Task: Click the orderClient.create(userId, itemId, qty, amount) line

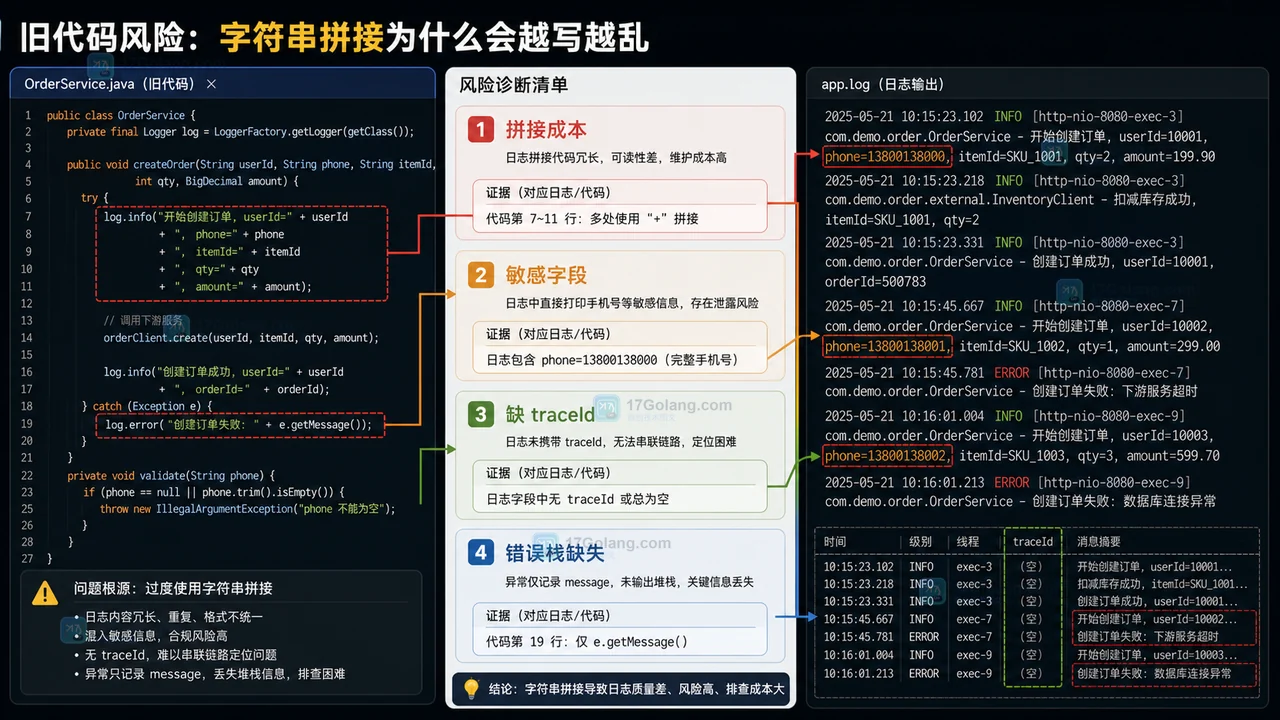Action: click(241, 338)
